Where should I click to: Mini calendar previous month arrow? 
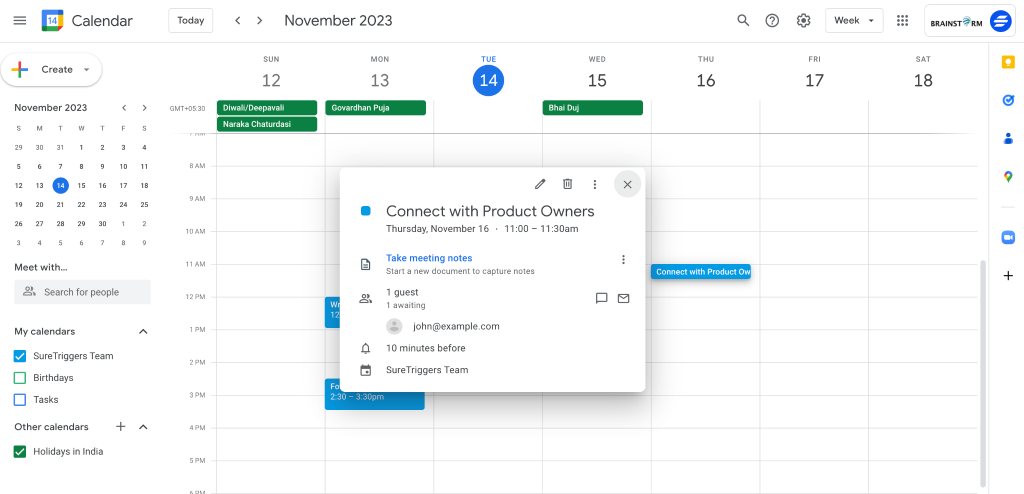point(124,108)
